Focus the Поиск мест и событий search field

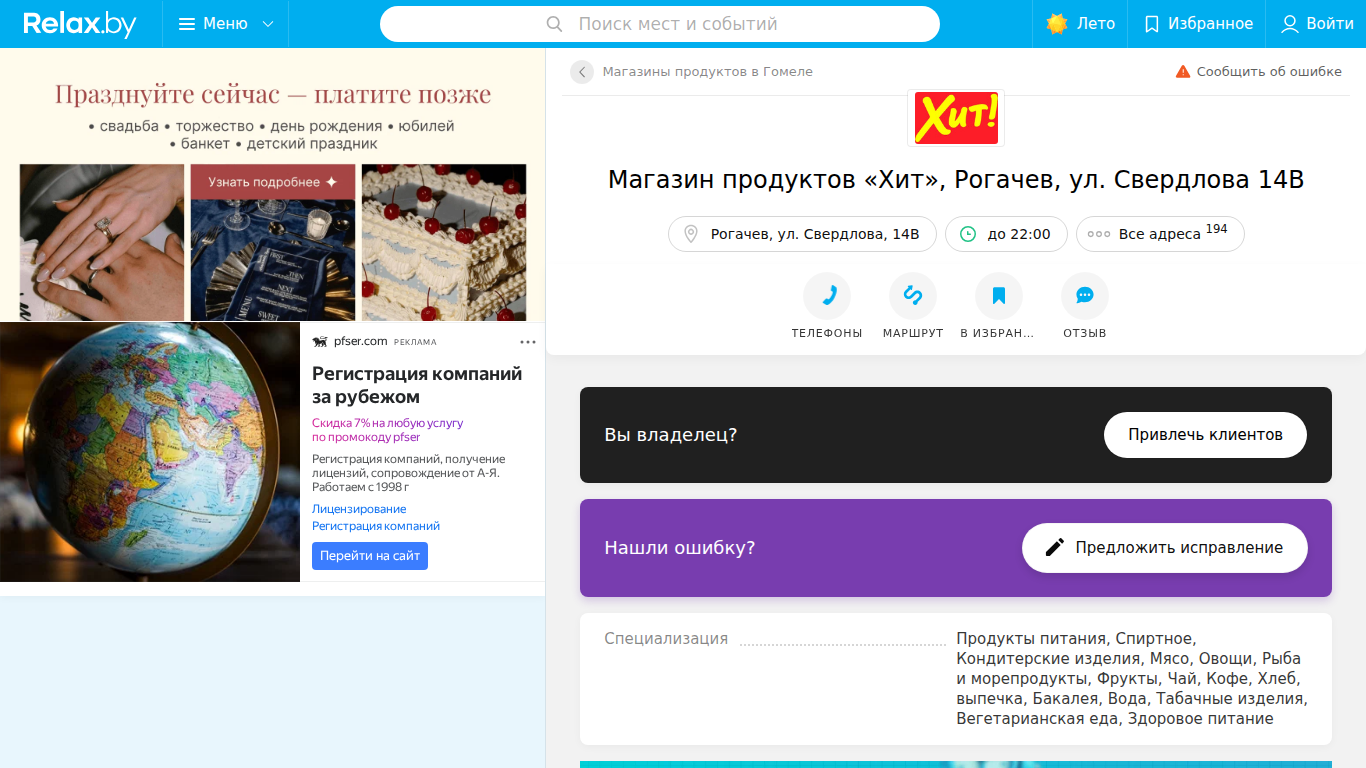tap(660, 24)
